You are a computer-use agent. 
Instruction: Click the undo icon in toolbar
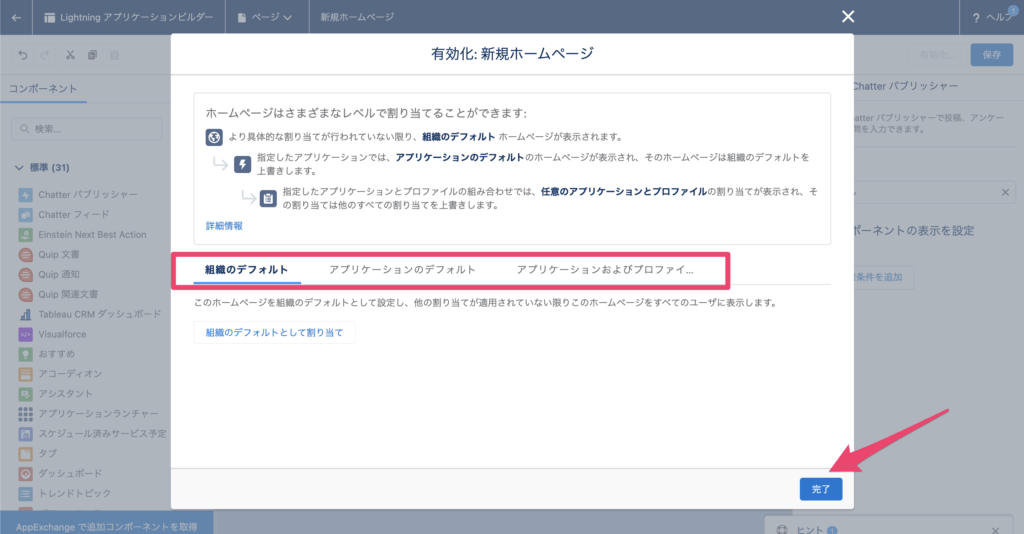tap(23, 55)
